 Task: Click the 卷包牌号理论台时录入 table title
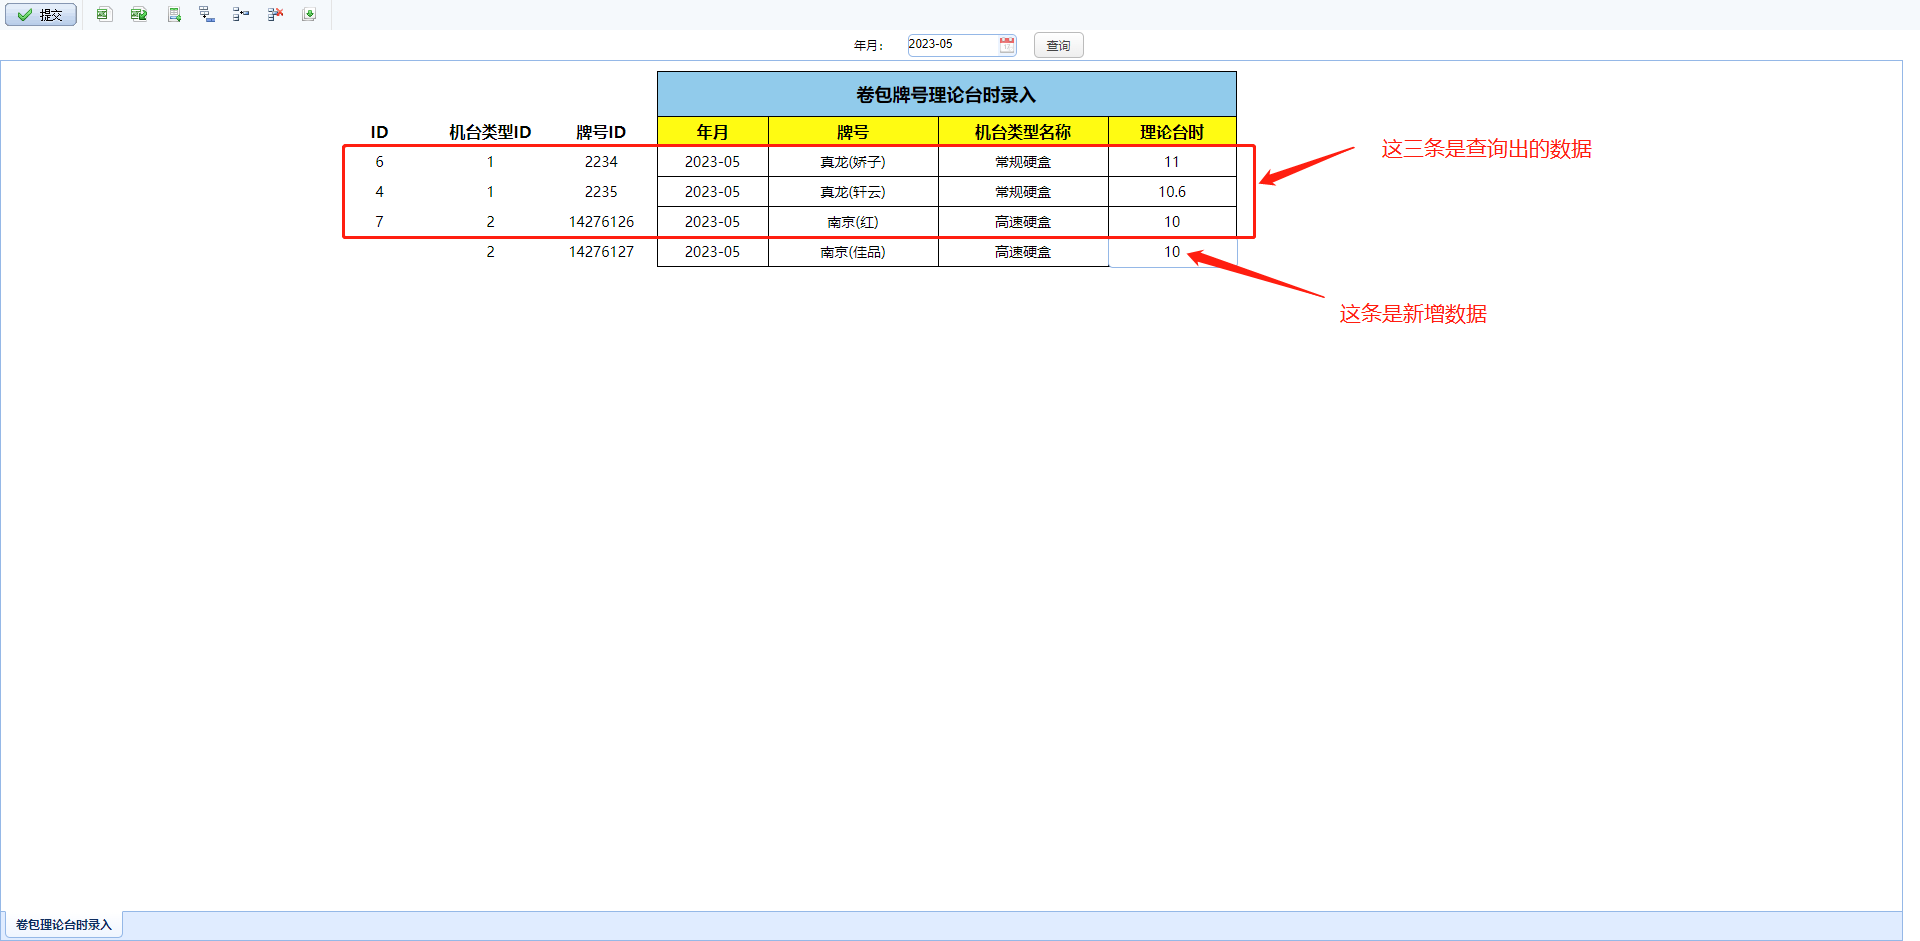[x=946, y=95]
